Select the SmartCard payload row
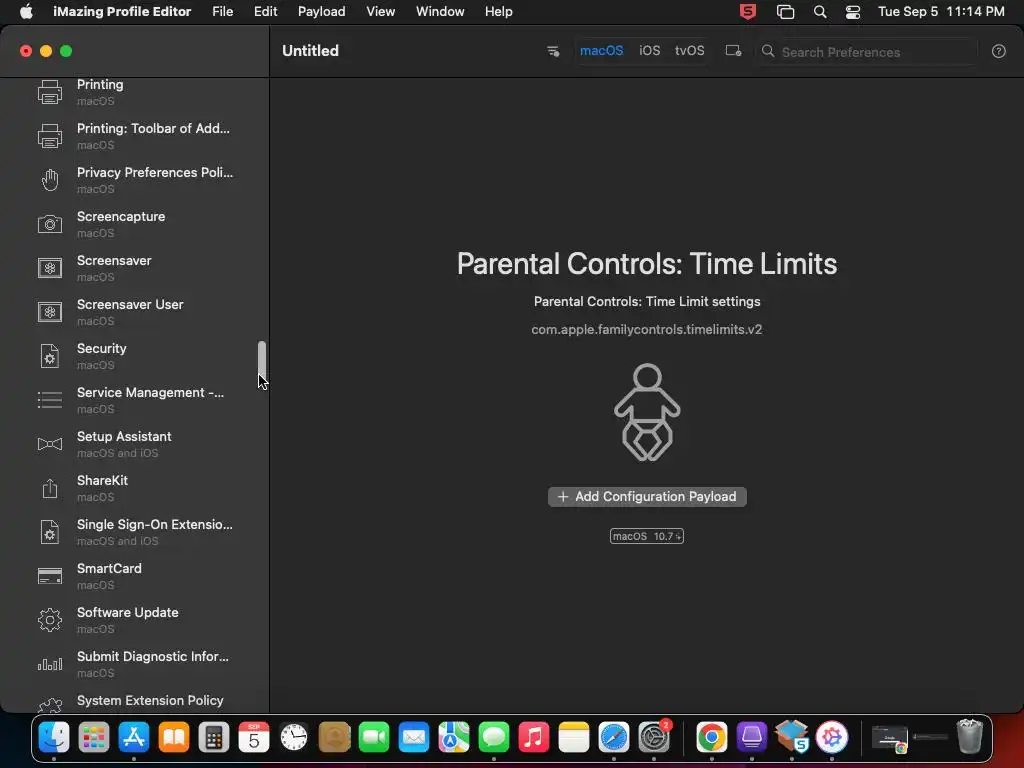1024x768 pixels. coord(135,576)
